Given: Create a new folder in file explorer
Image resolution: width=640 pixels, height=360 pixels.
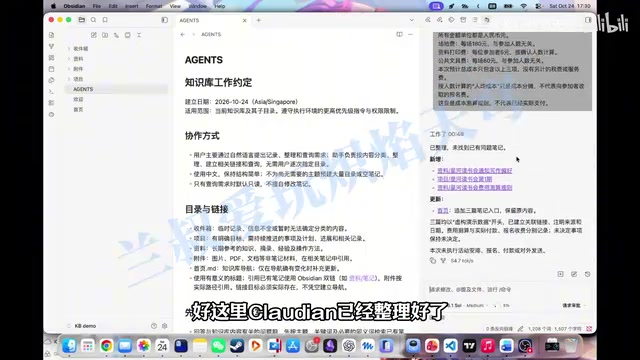Looking at the screenshot, I should pos(105,35).
